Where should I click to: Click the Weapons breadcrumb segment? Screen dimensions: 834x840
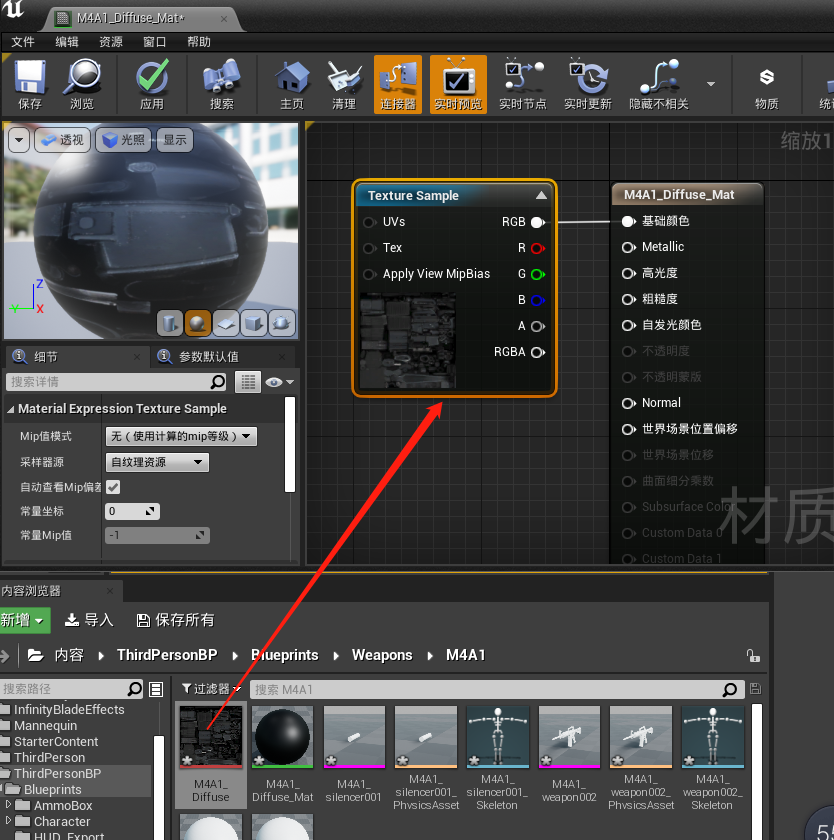point(382,655)
